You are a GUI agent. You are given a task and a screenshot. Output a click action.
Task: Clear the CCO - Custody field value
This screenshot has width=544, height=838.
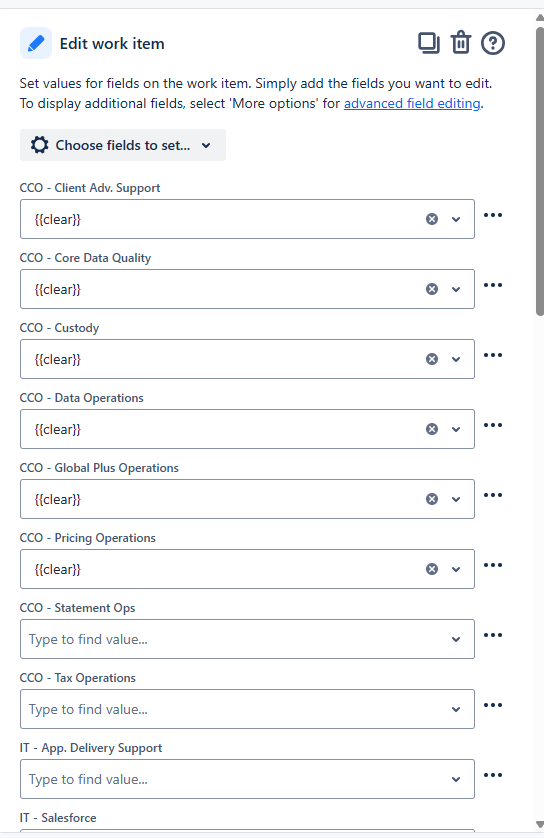[432, 359]
